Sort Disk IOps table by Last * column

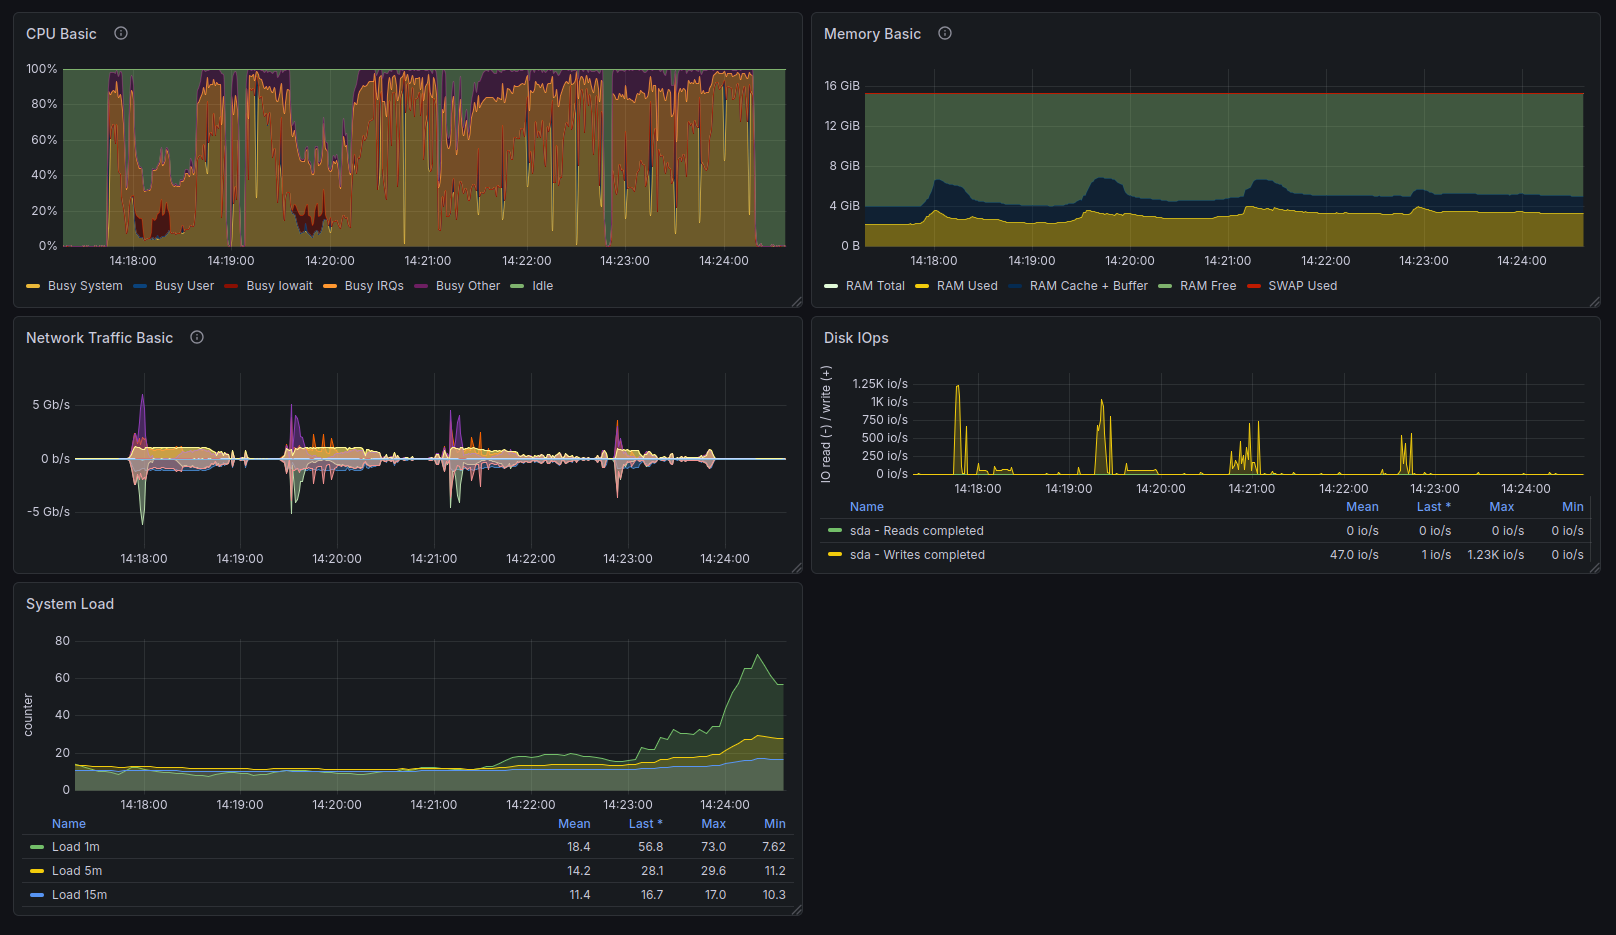(1433, 507)
